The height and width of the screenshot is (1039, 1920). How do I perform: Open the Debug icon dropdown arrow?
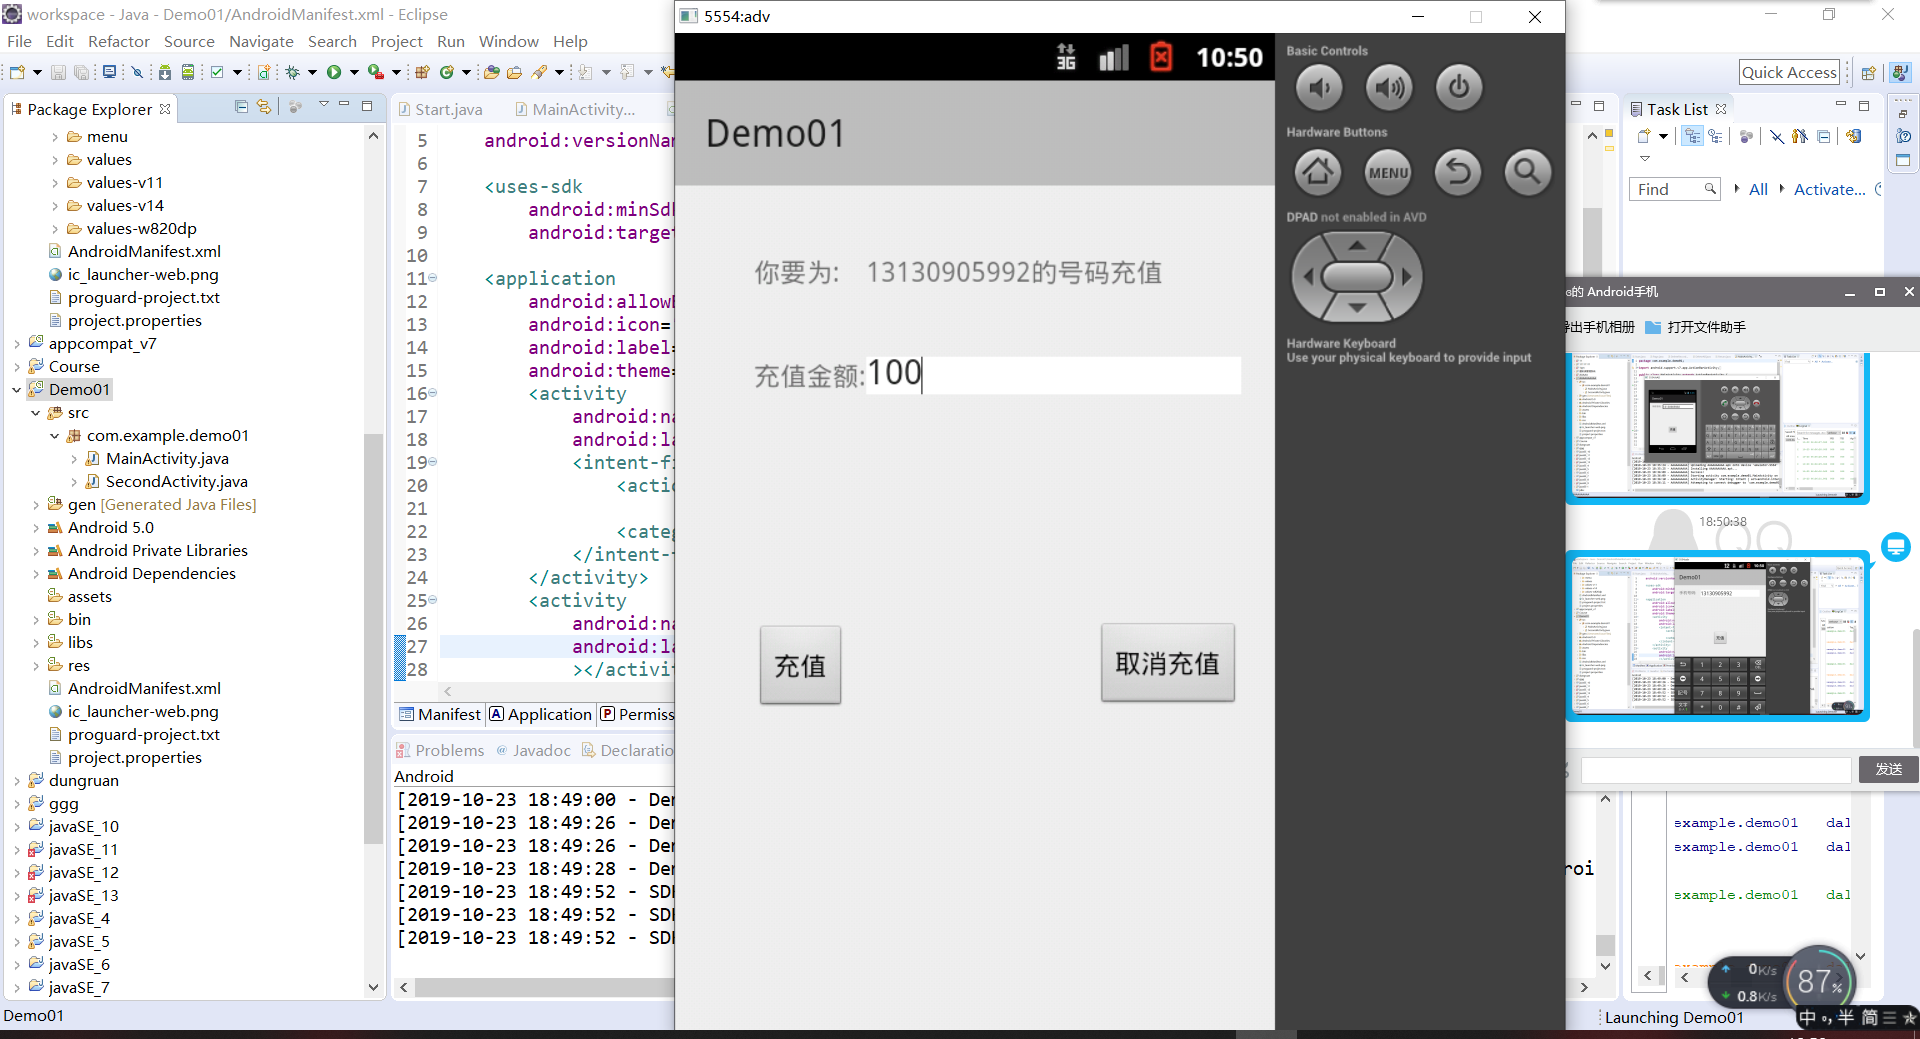312,72
